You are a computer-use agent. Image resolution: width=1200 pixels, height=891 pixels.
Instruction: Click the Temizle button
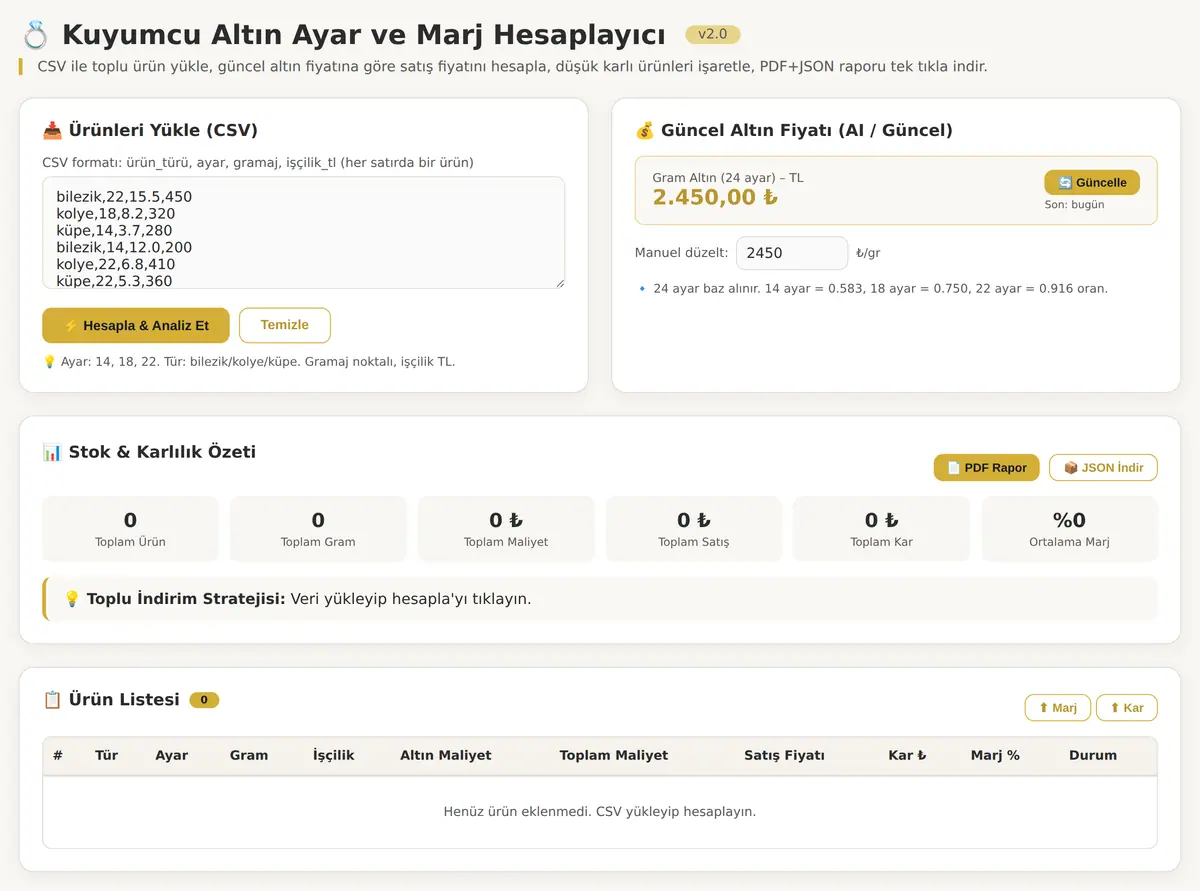tap(285, 325)
